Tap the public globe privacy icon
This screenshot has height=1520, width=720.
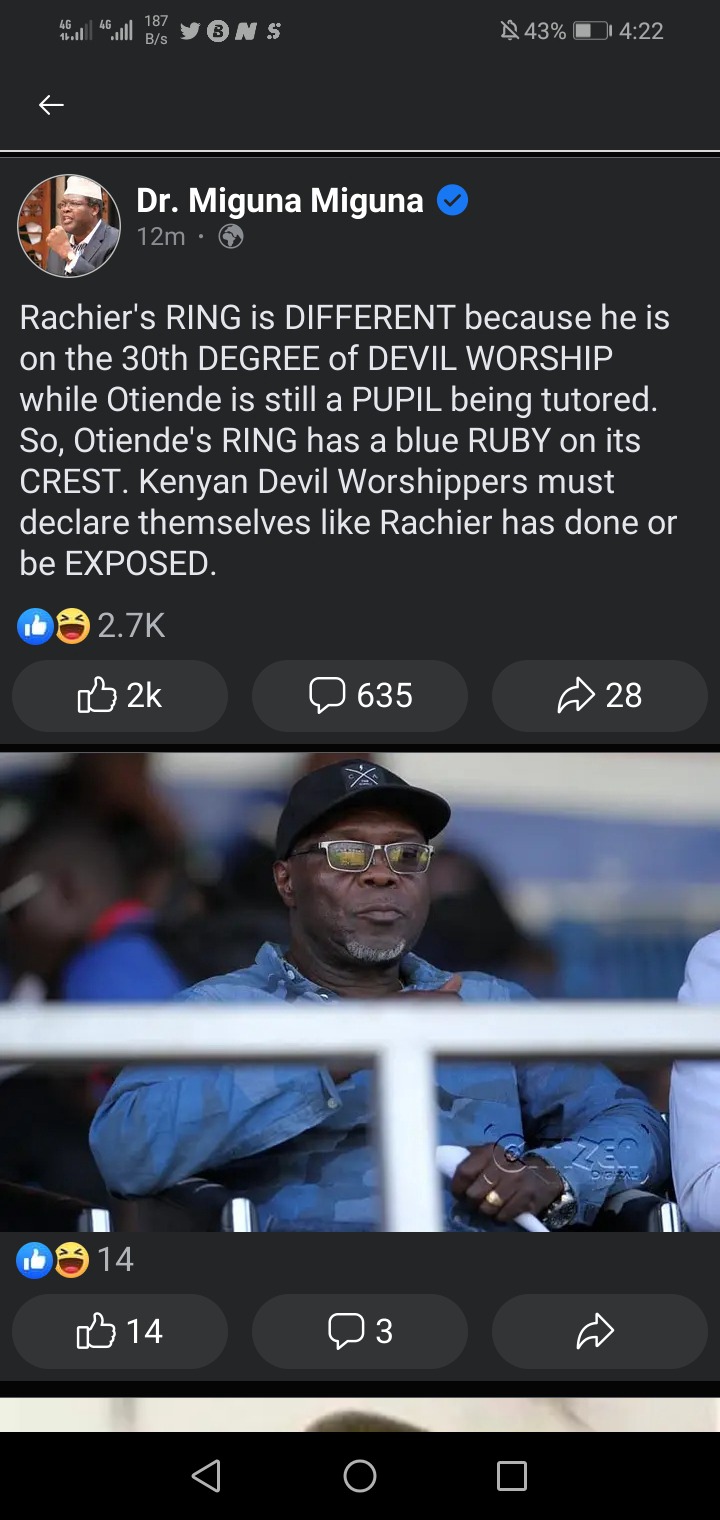231,237
